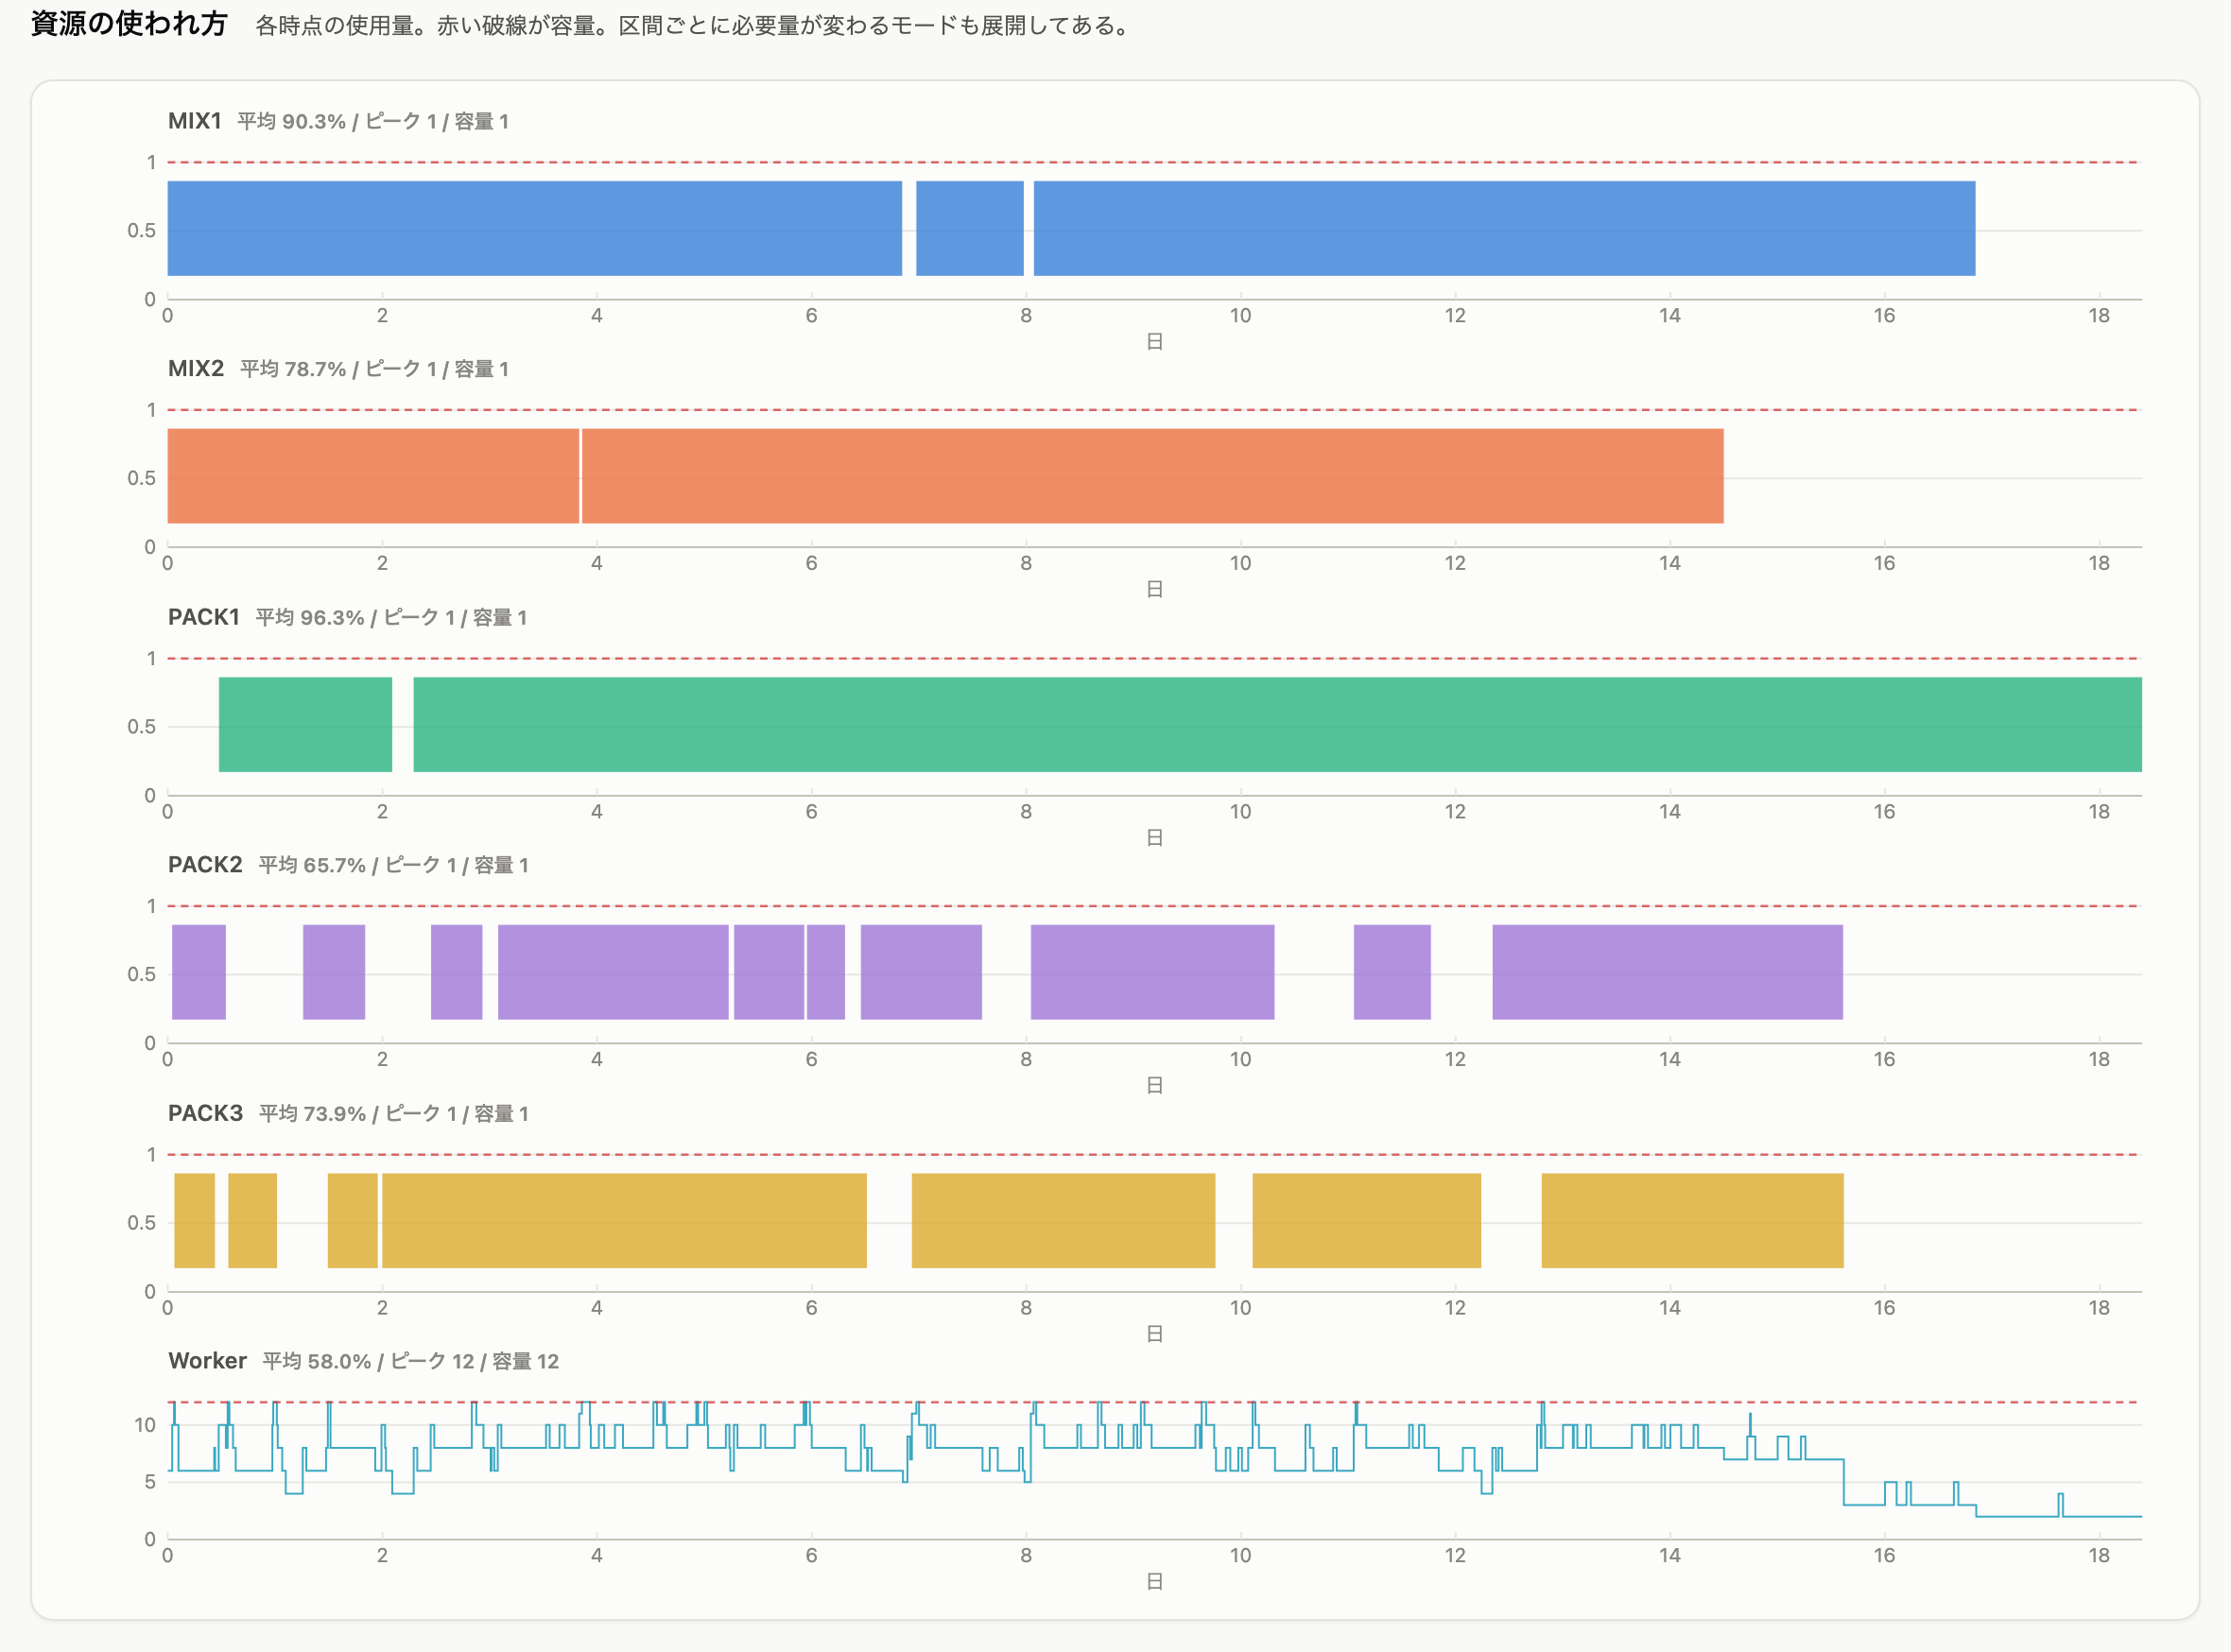Screen dimensions: 2231x1652
Task: Click the 日 axis label under Worker chart
Action: coord(1154,1582)
